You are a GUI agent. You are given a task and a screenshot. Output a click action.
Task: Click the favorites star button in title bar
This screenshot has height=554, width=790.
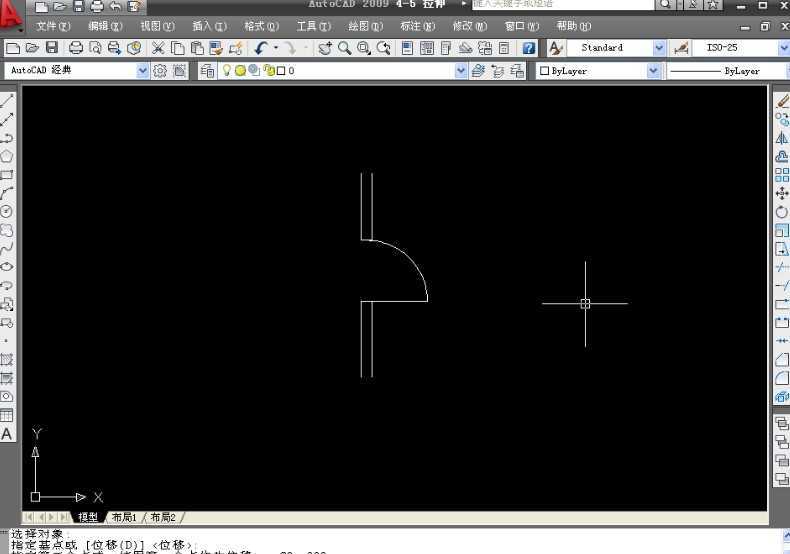coord(712,5)
